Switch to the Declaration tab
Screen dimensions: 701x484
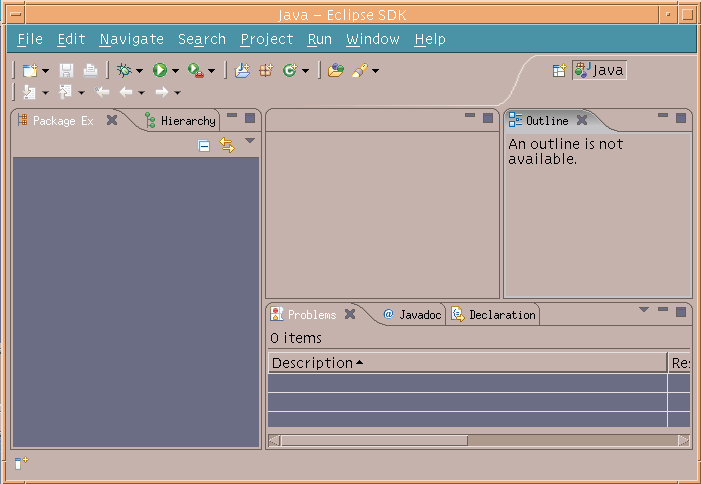pyautogui.click(x=494, y=315)
